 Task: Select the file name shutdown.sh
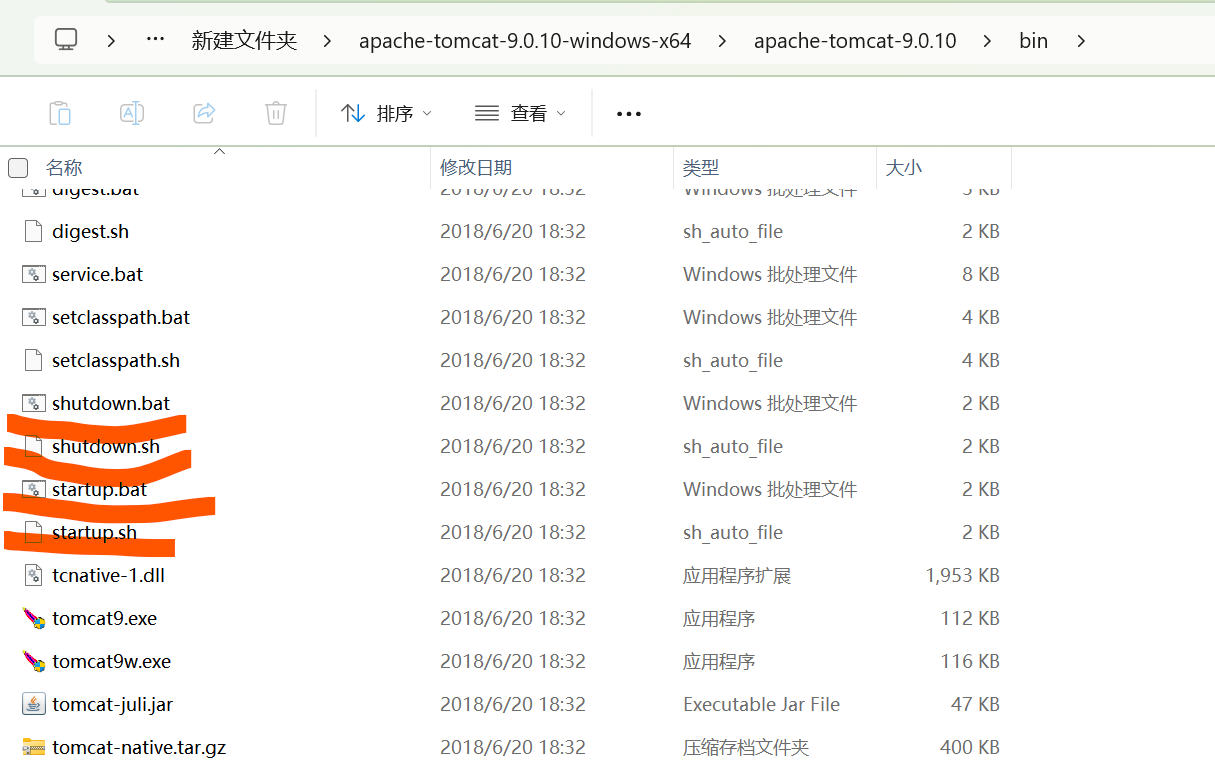pos(106,446)
